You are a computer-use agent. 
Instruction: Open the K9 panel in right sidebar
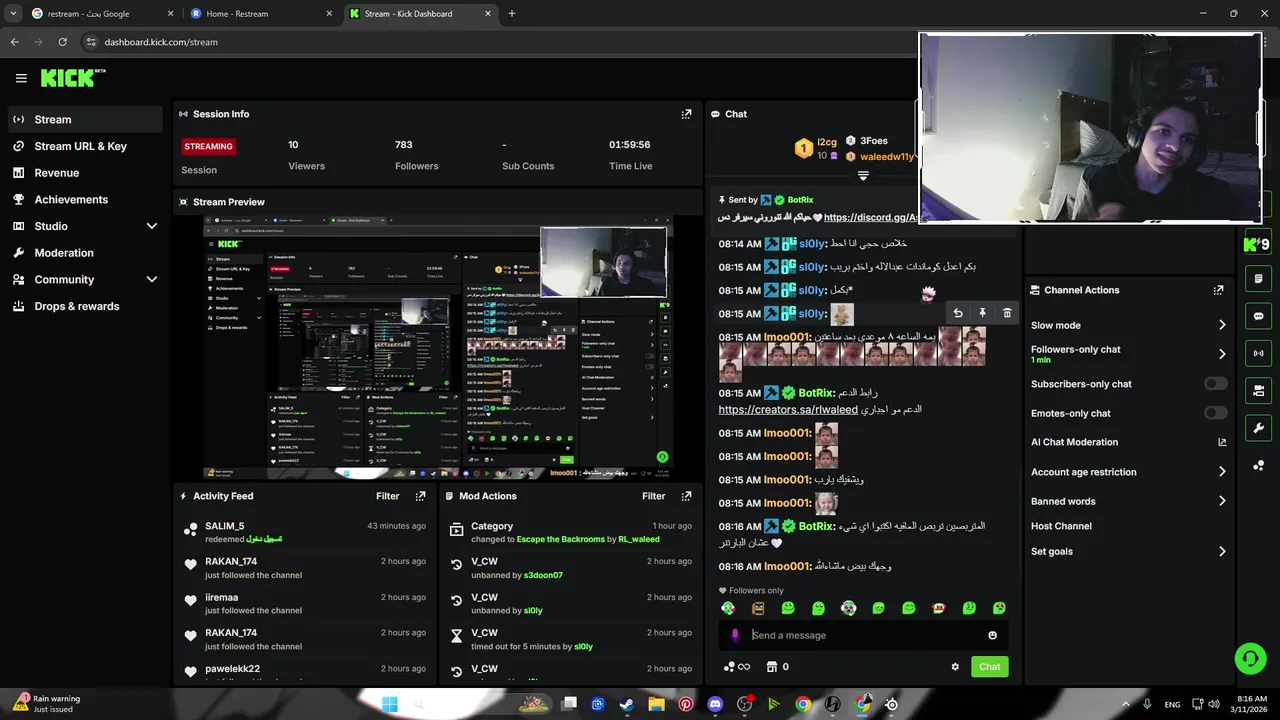[x=1257, y=244]
